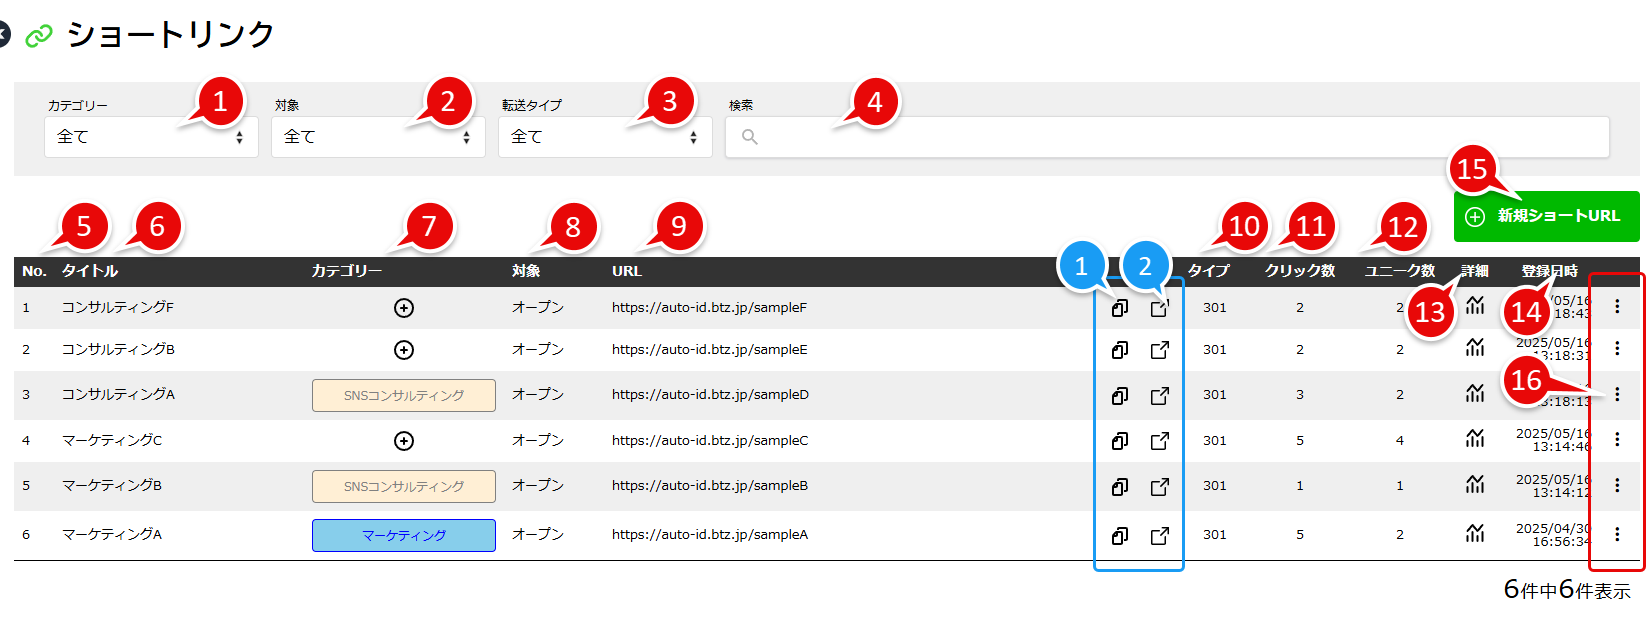Open sampleF URL in new tab
Screen dimensions: 1651x626
1160,308
